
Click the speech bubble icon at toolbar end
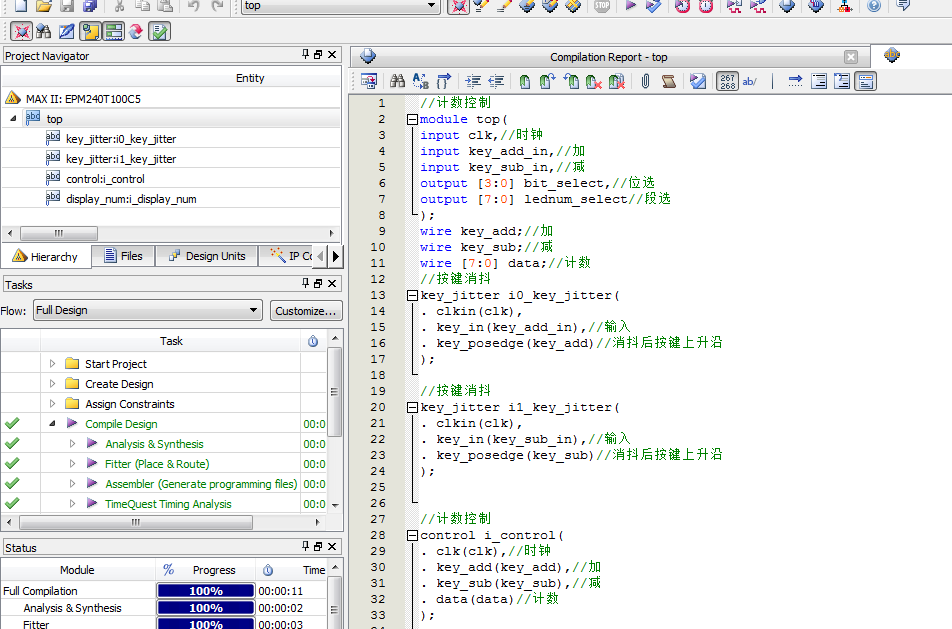903,5
